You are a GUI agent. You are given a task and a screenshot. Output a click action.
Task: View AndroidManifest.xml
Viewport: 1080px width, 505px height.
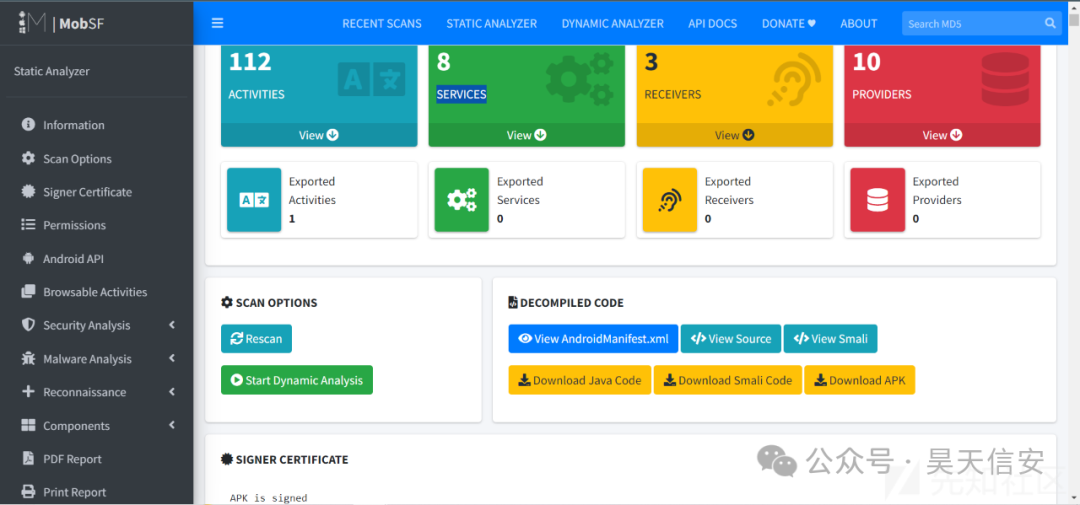coord(593,338)
